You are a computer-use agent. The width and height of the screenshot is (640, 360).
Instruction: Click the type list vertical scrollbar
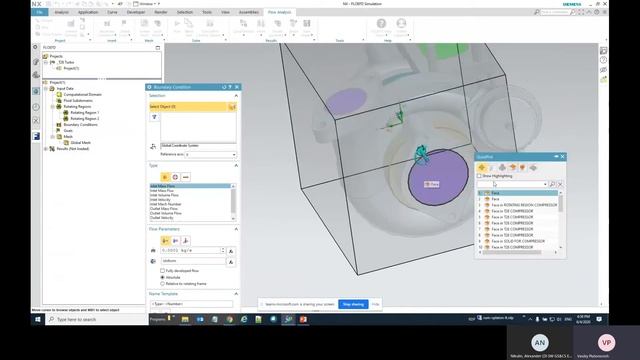click(x=233, y=202)
